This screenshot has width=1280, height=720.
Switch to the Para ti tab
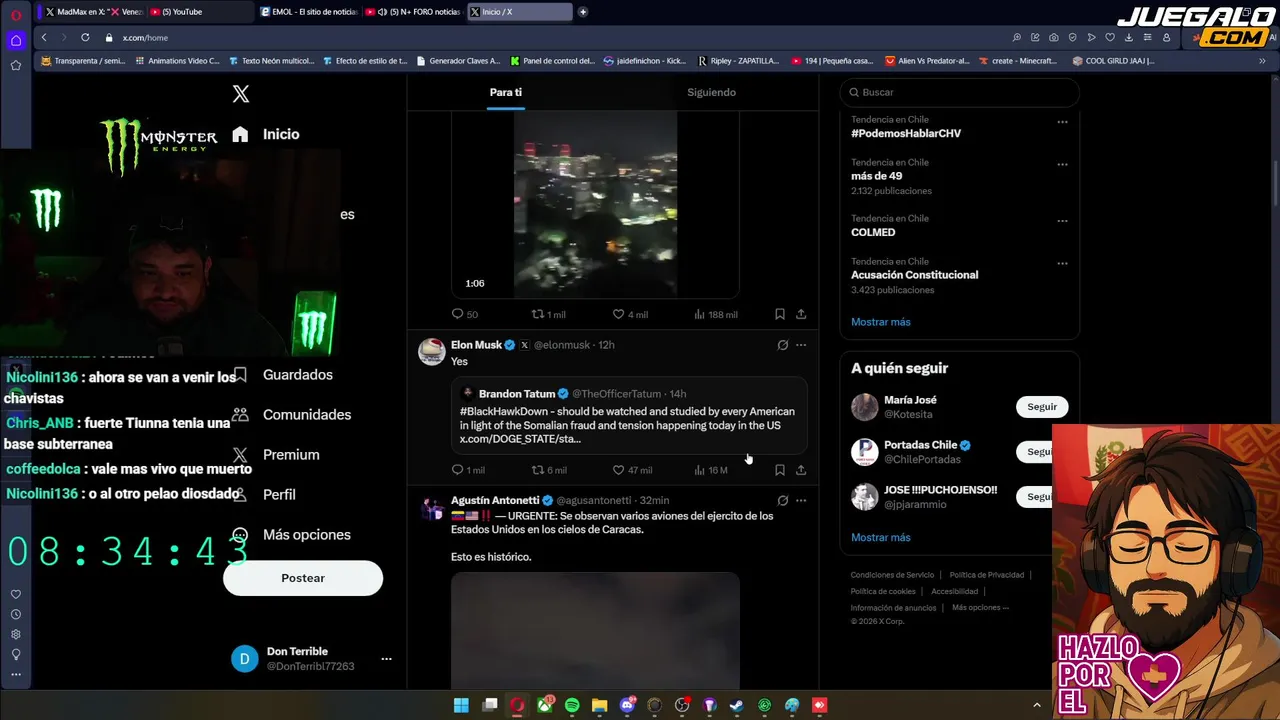click(x=505, y=92)
